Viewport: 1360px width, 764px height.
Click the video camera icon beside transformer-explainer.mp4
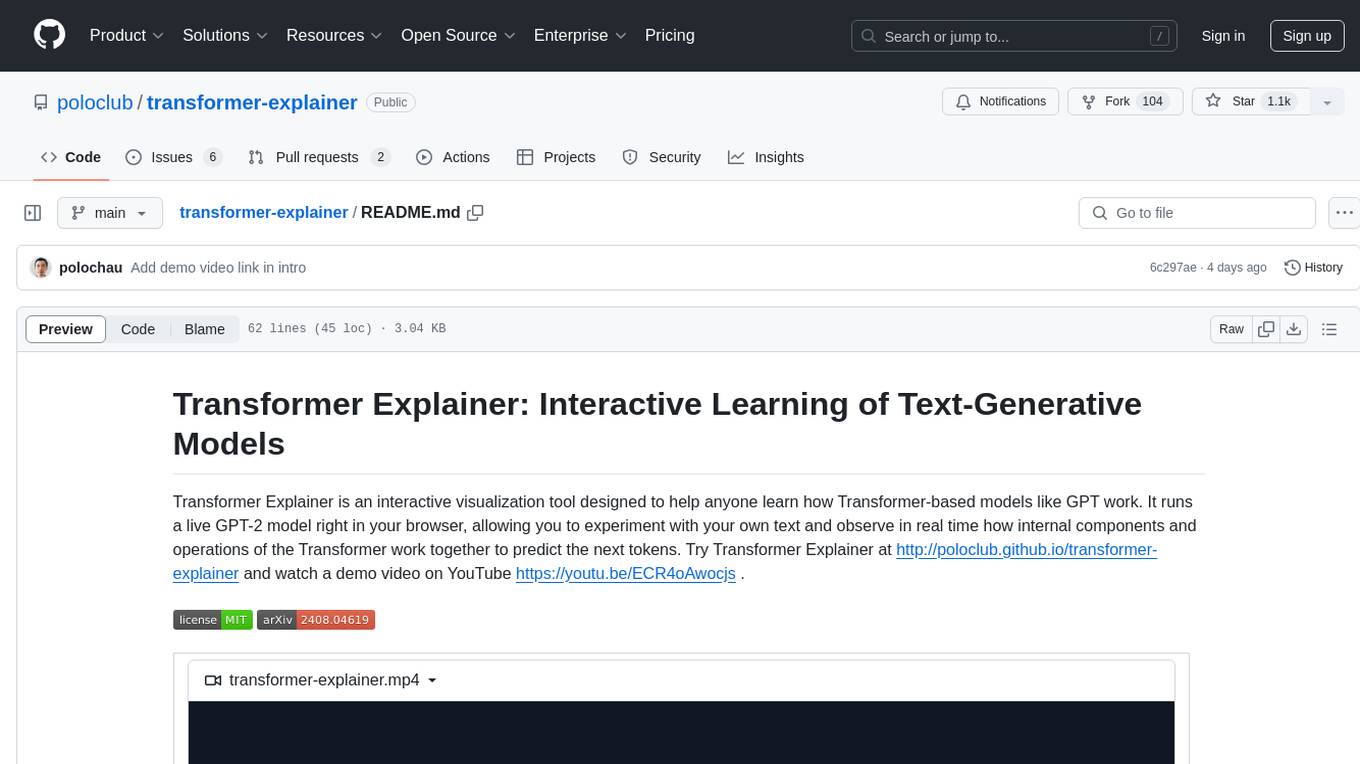[x=212, y=680]
